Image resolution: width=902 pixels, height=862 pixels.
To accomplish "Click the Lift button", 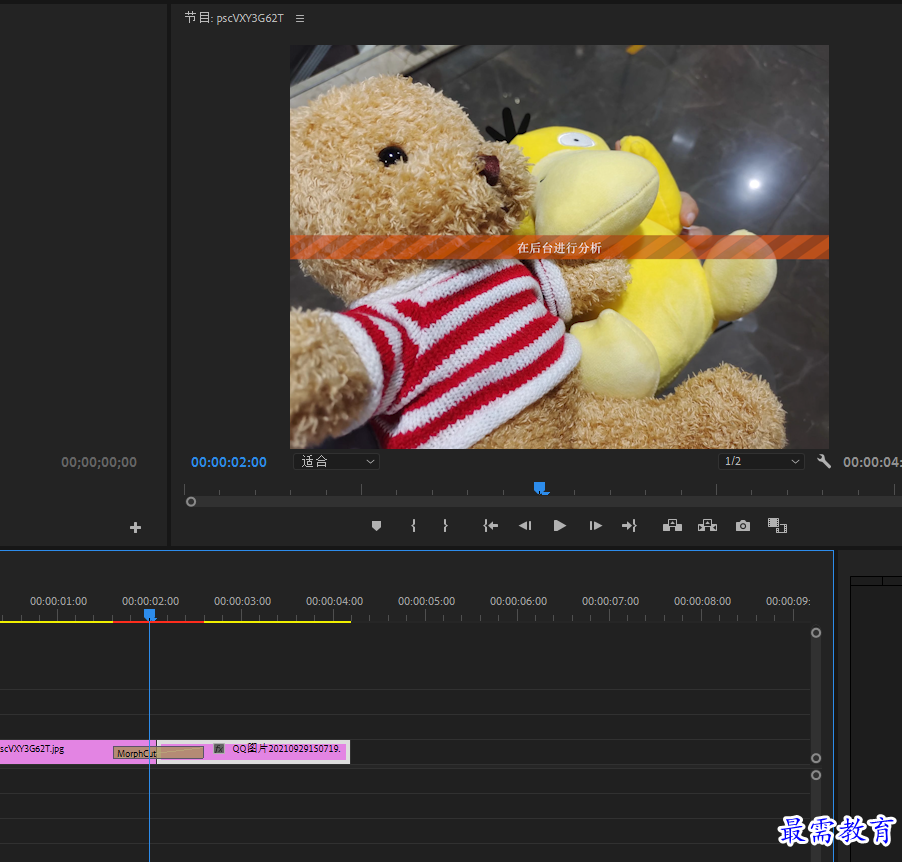I will coord(672,525).
